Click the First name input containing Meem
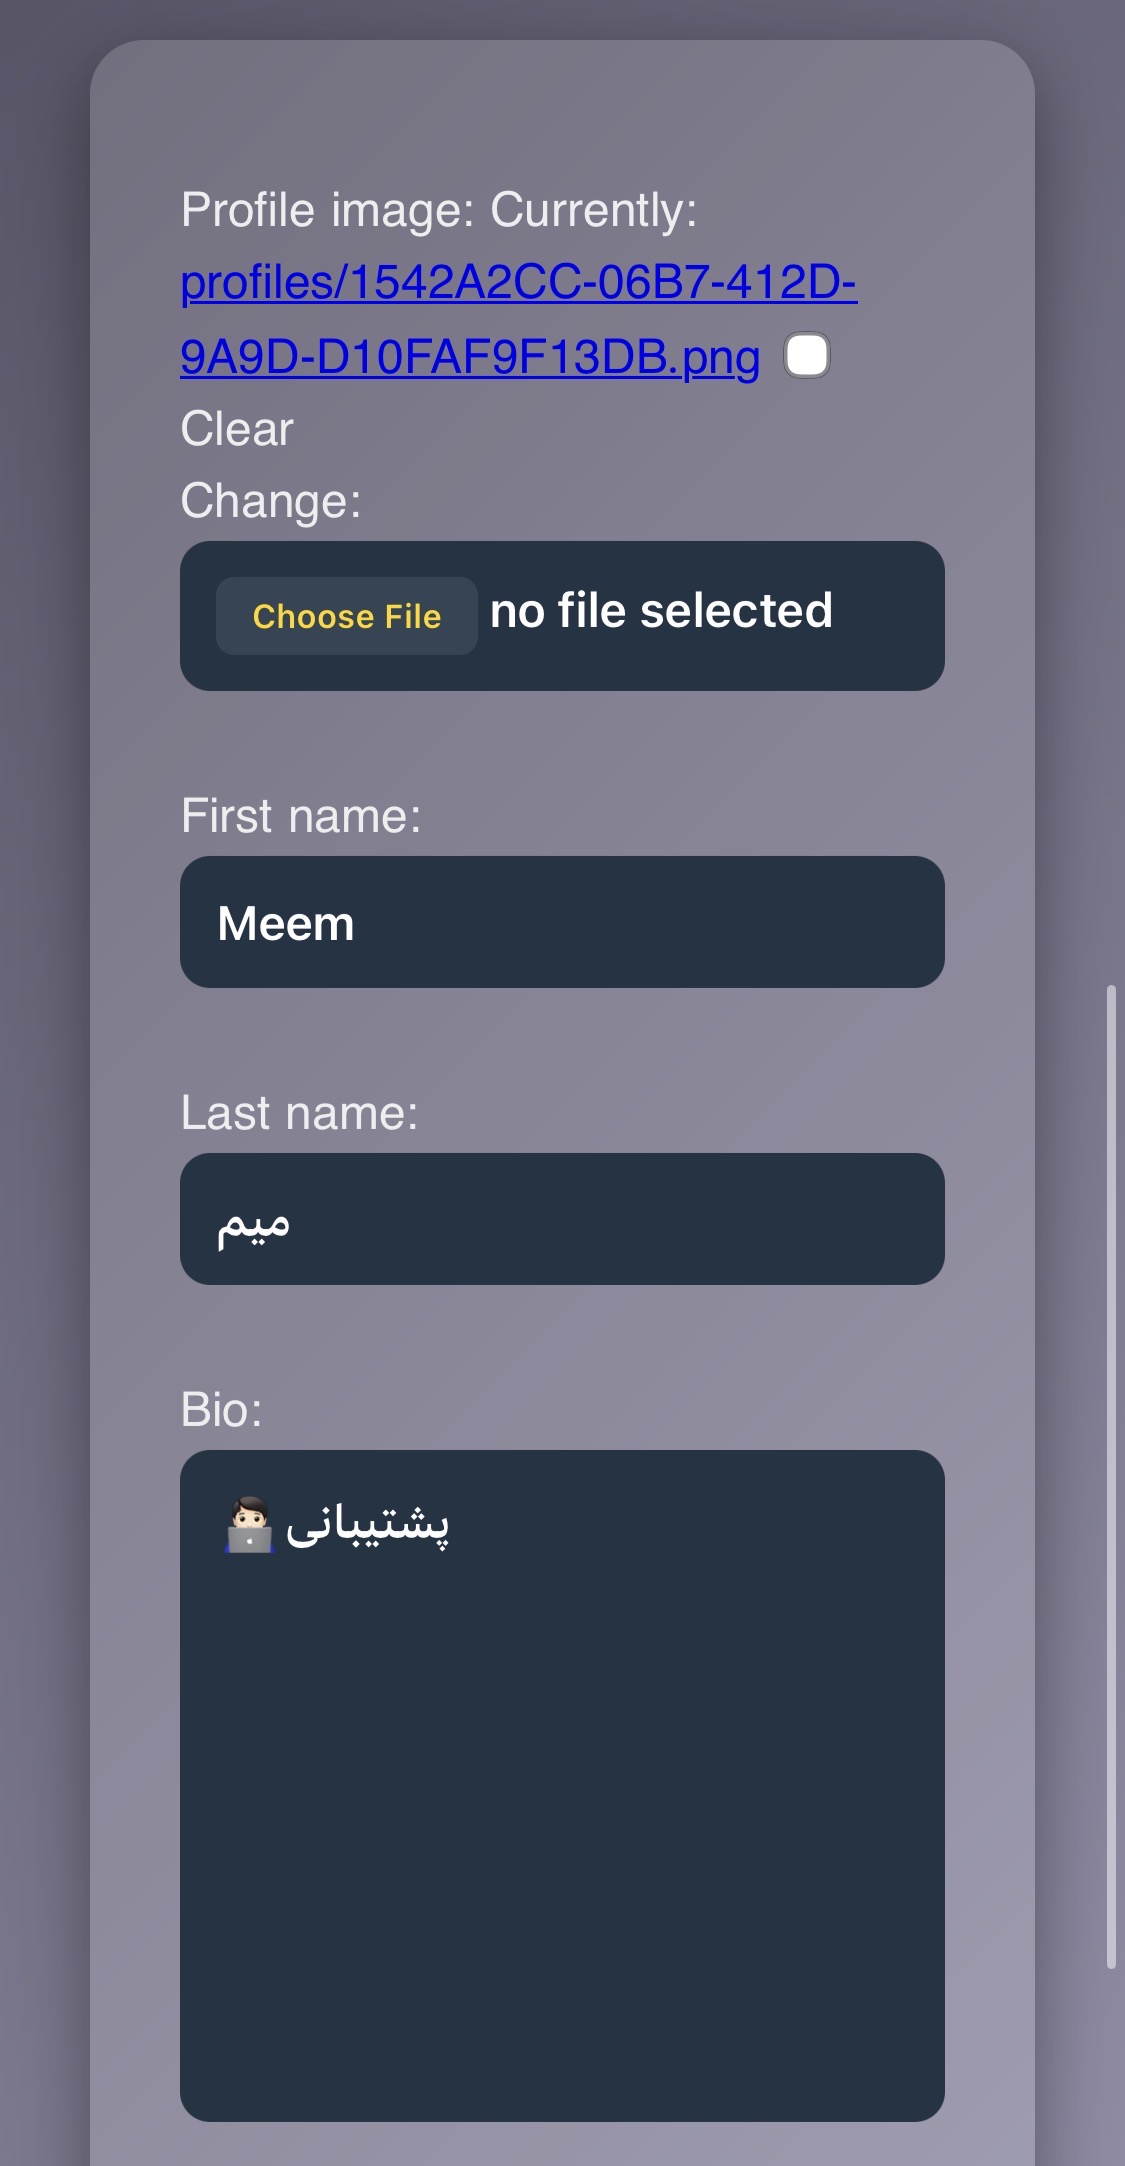The width and height of the screenshot is (1125, 2166). tap(560, 922)
